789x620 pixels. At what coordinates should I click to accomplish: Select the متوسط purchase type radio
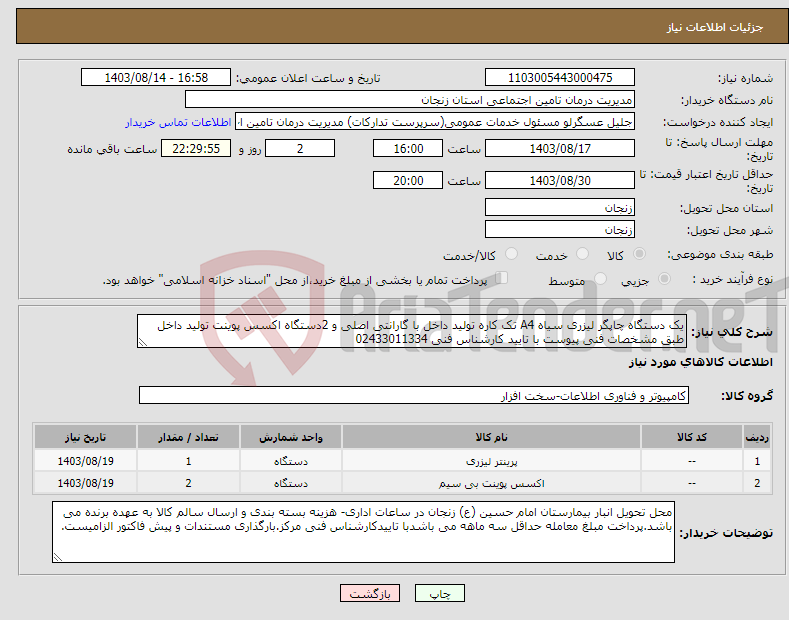point(600,279)
